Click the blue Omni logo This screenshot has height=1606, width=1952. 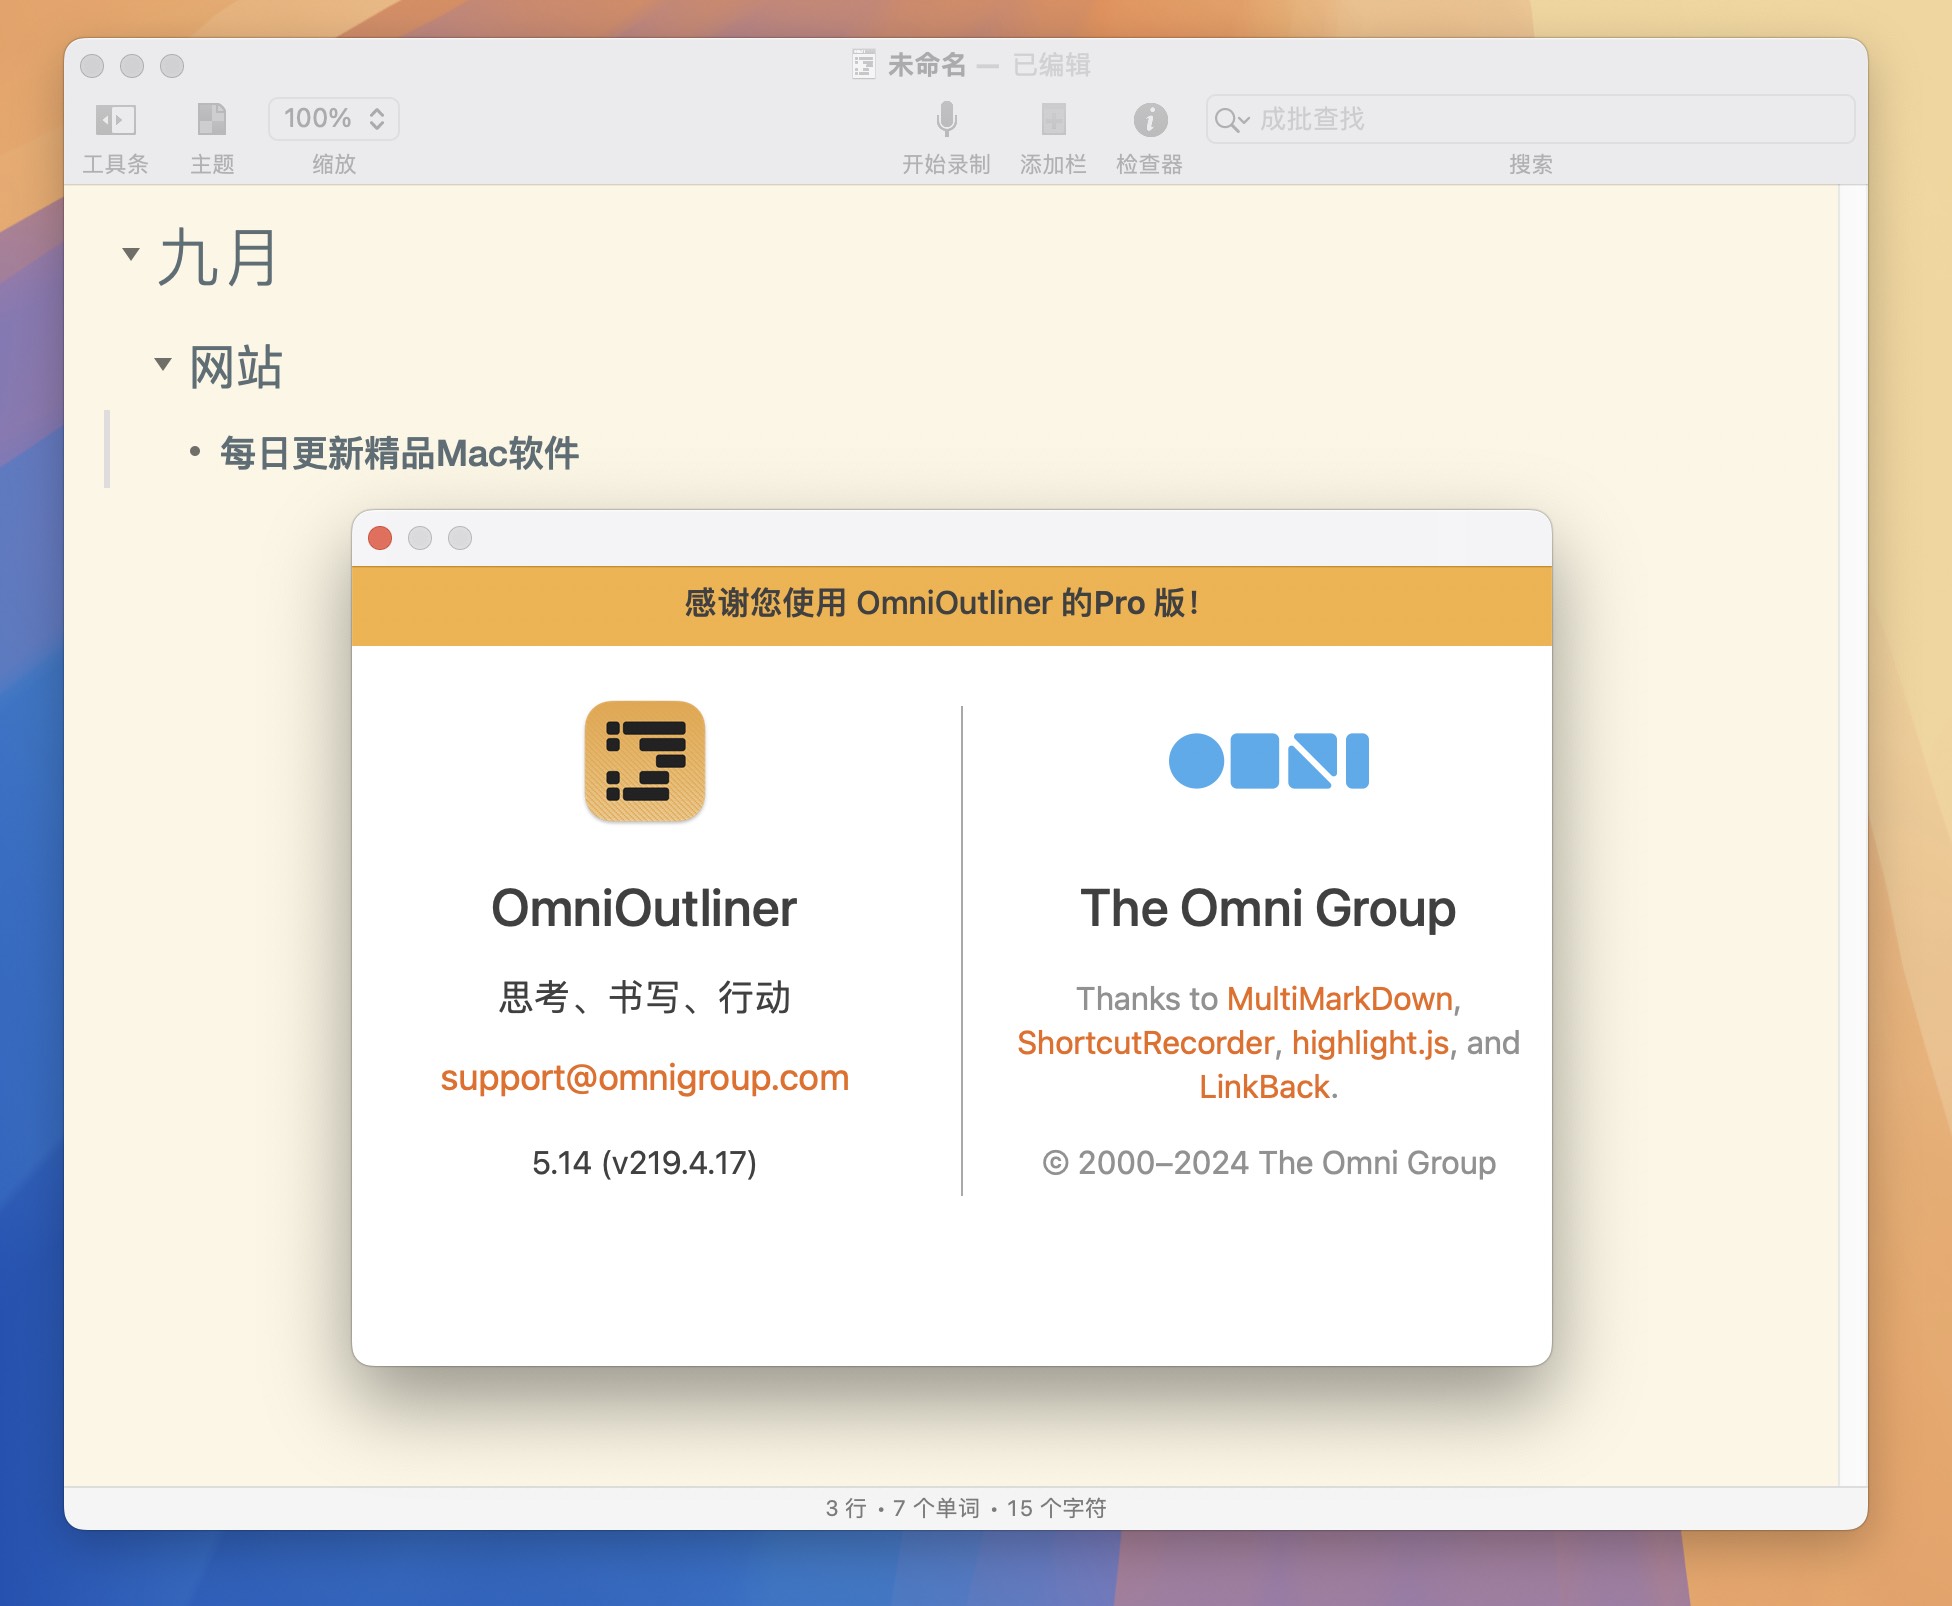[1268, 761]
